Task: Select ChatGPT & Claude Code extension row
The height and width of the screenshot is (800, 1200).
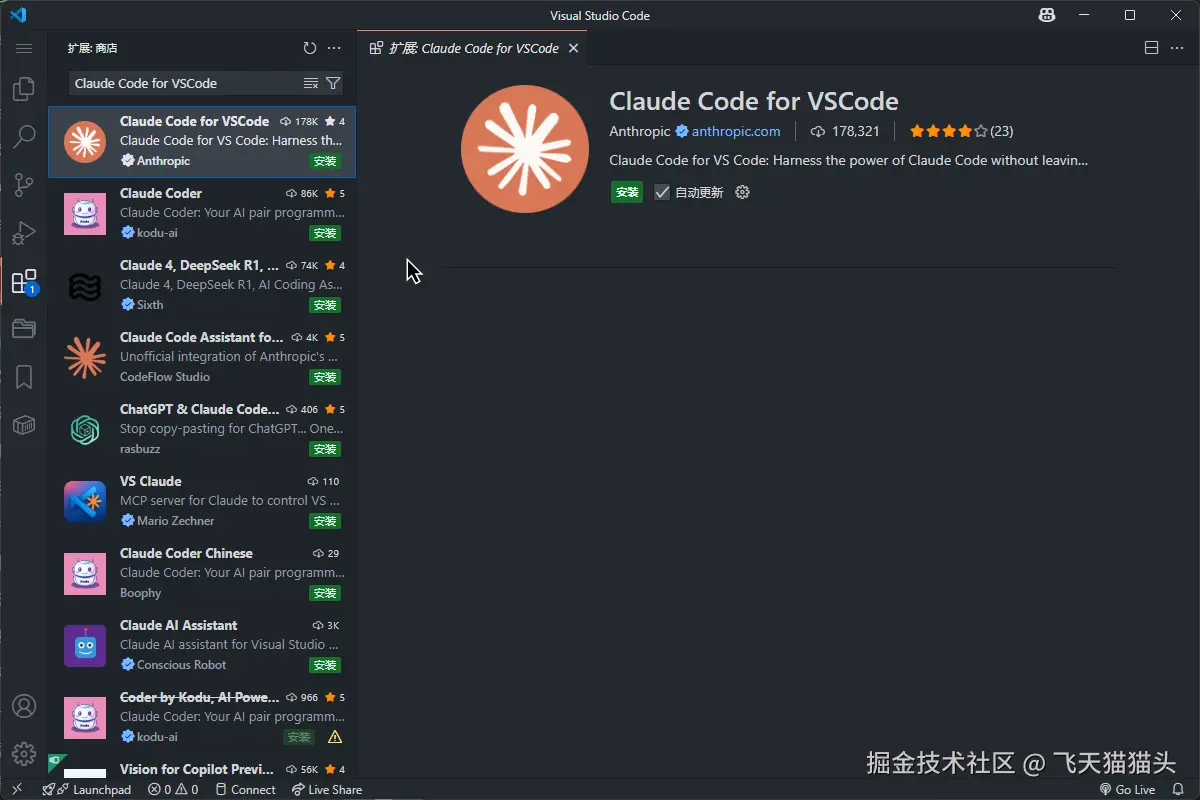Action: pos(202,429)
